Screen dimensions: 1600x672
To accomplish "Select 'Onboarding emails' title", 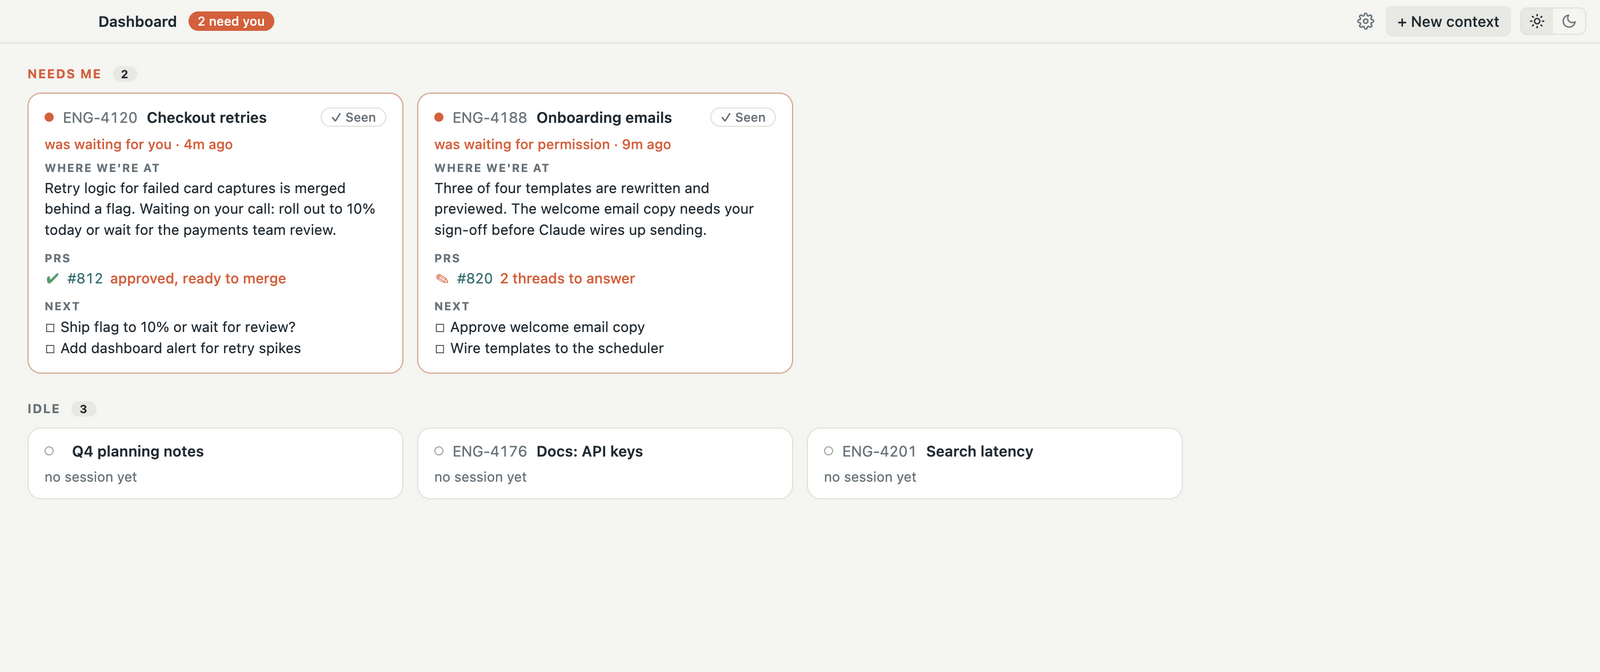I will [x=604, y=117].
